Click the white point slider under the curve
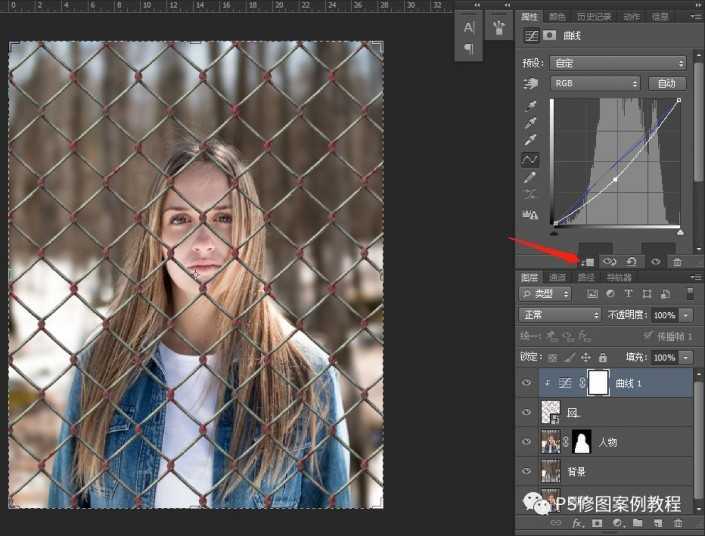Image resolution: width=705 pixels, height=536 pixels. point(680,233)
